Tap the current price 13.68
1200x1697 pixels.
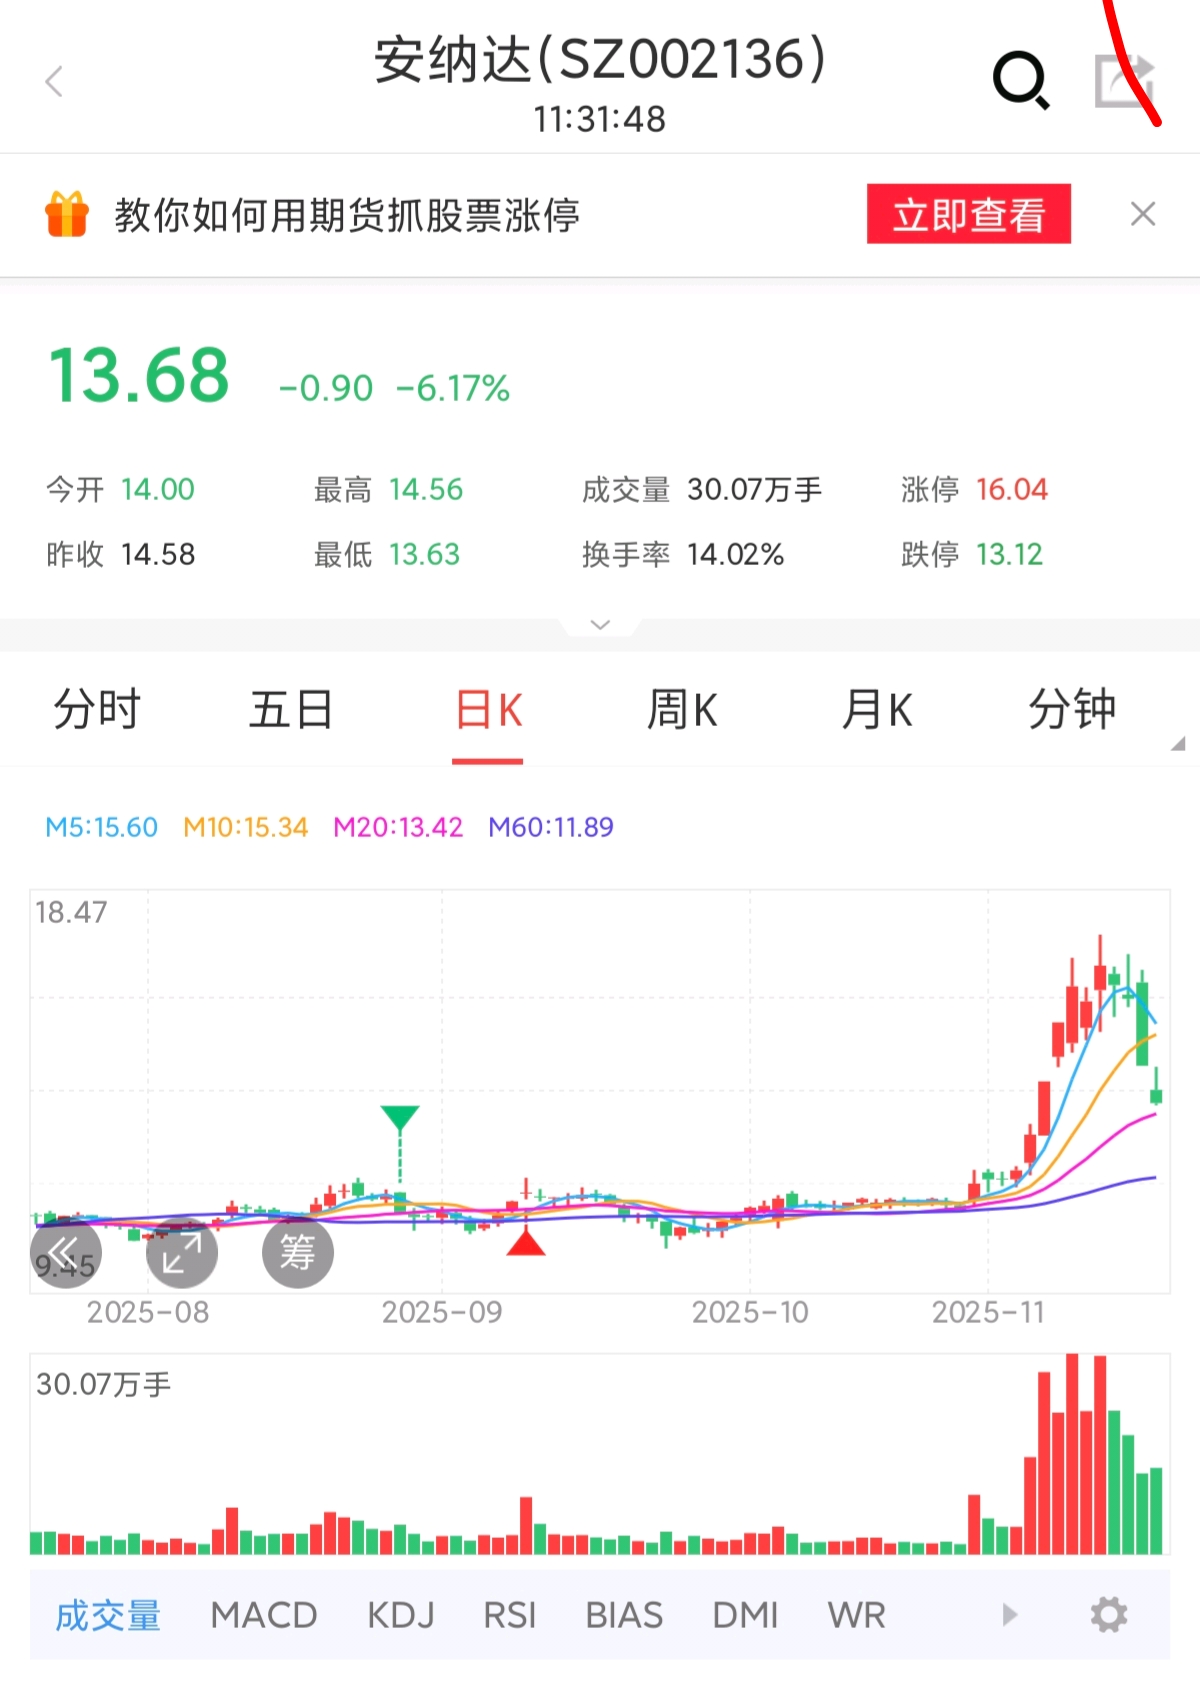(140, 377)
